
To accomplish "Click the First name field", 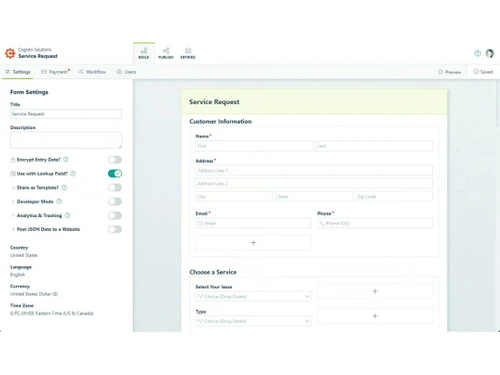I will coord(254,146).
